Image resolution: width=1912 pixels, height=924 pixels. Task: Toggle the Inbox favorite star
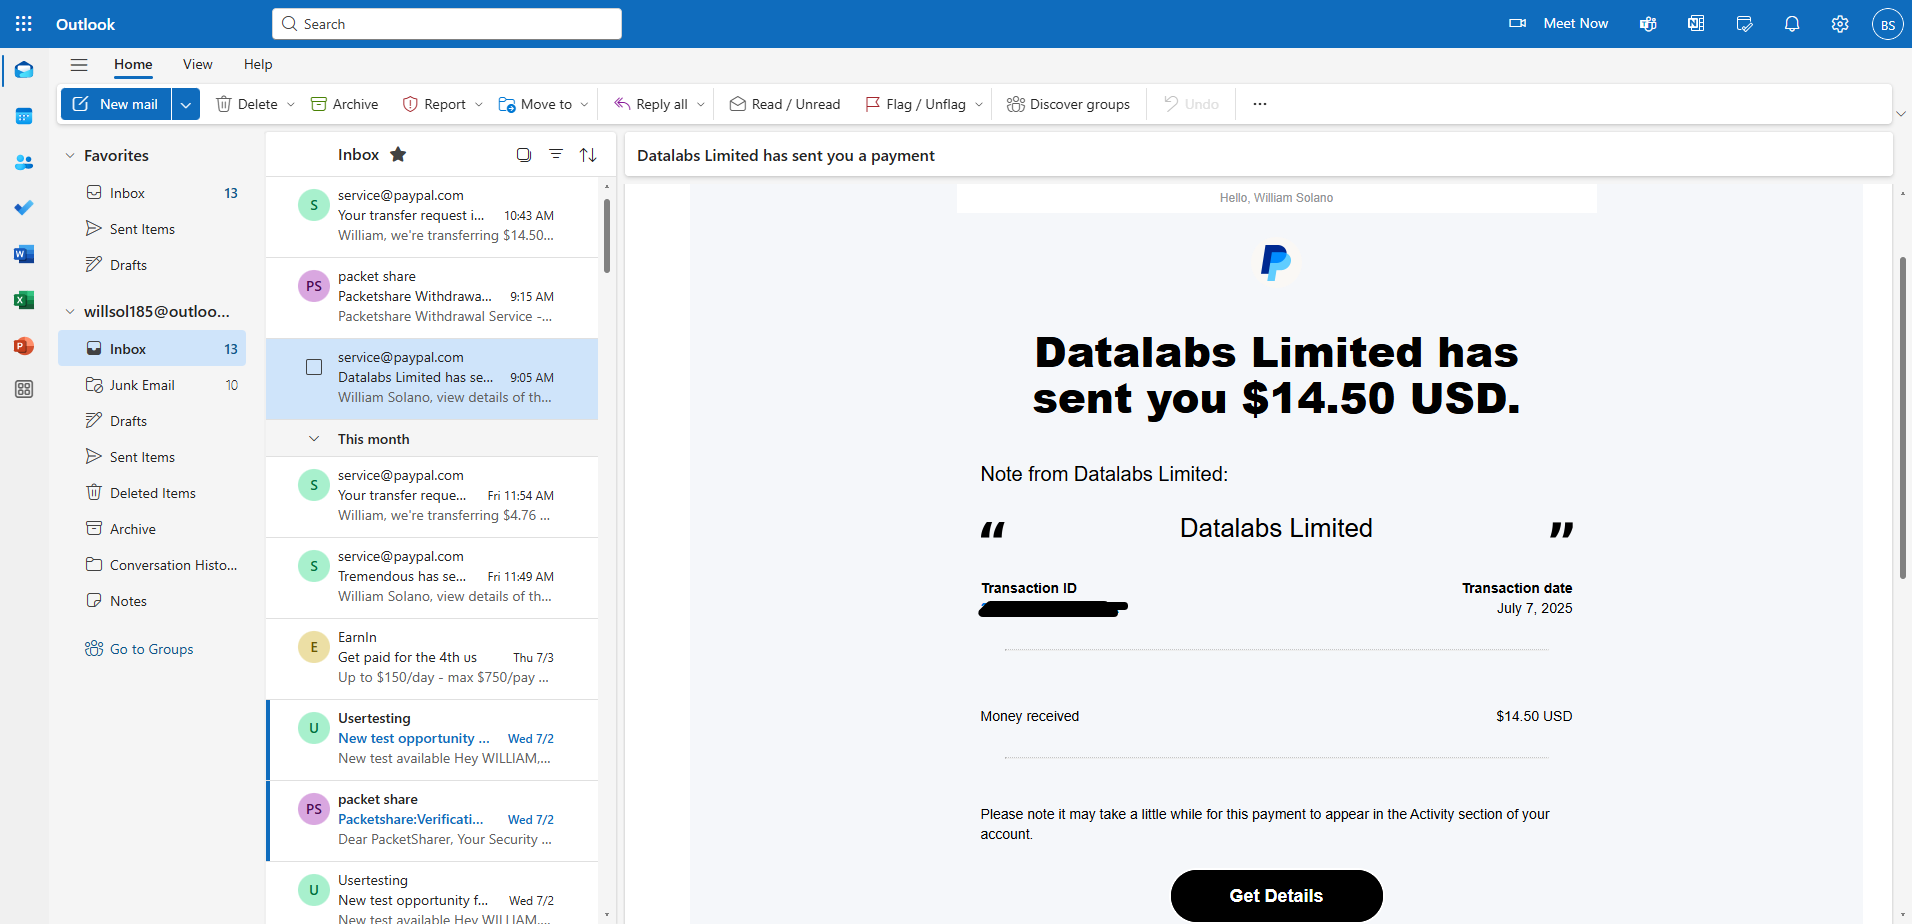pyautogui.click(x=398, y=154)
